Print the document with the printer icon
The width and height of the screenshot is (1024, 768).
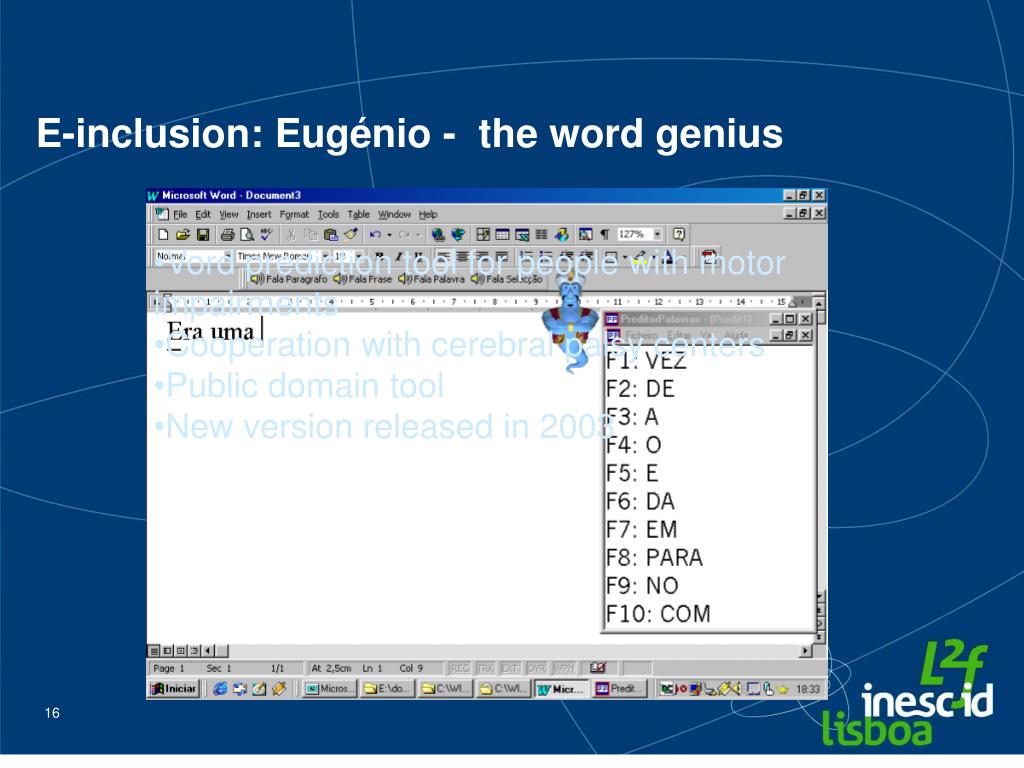pos(227,234)
